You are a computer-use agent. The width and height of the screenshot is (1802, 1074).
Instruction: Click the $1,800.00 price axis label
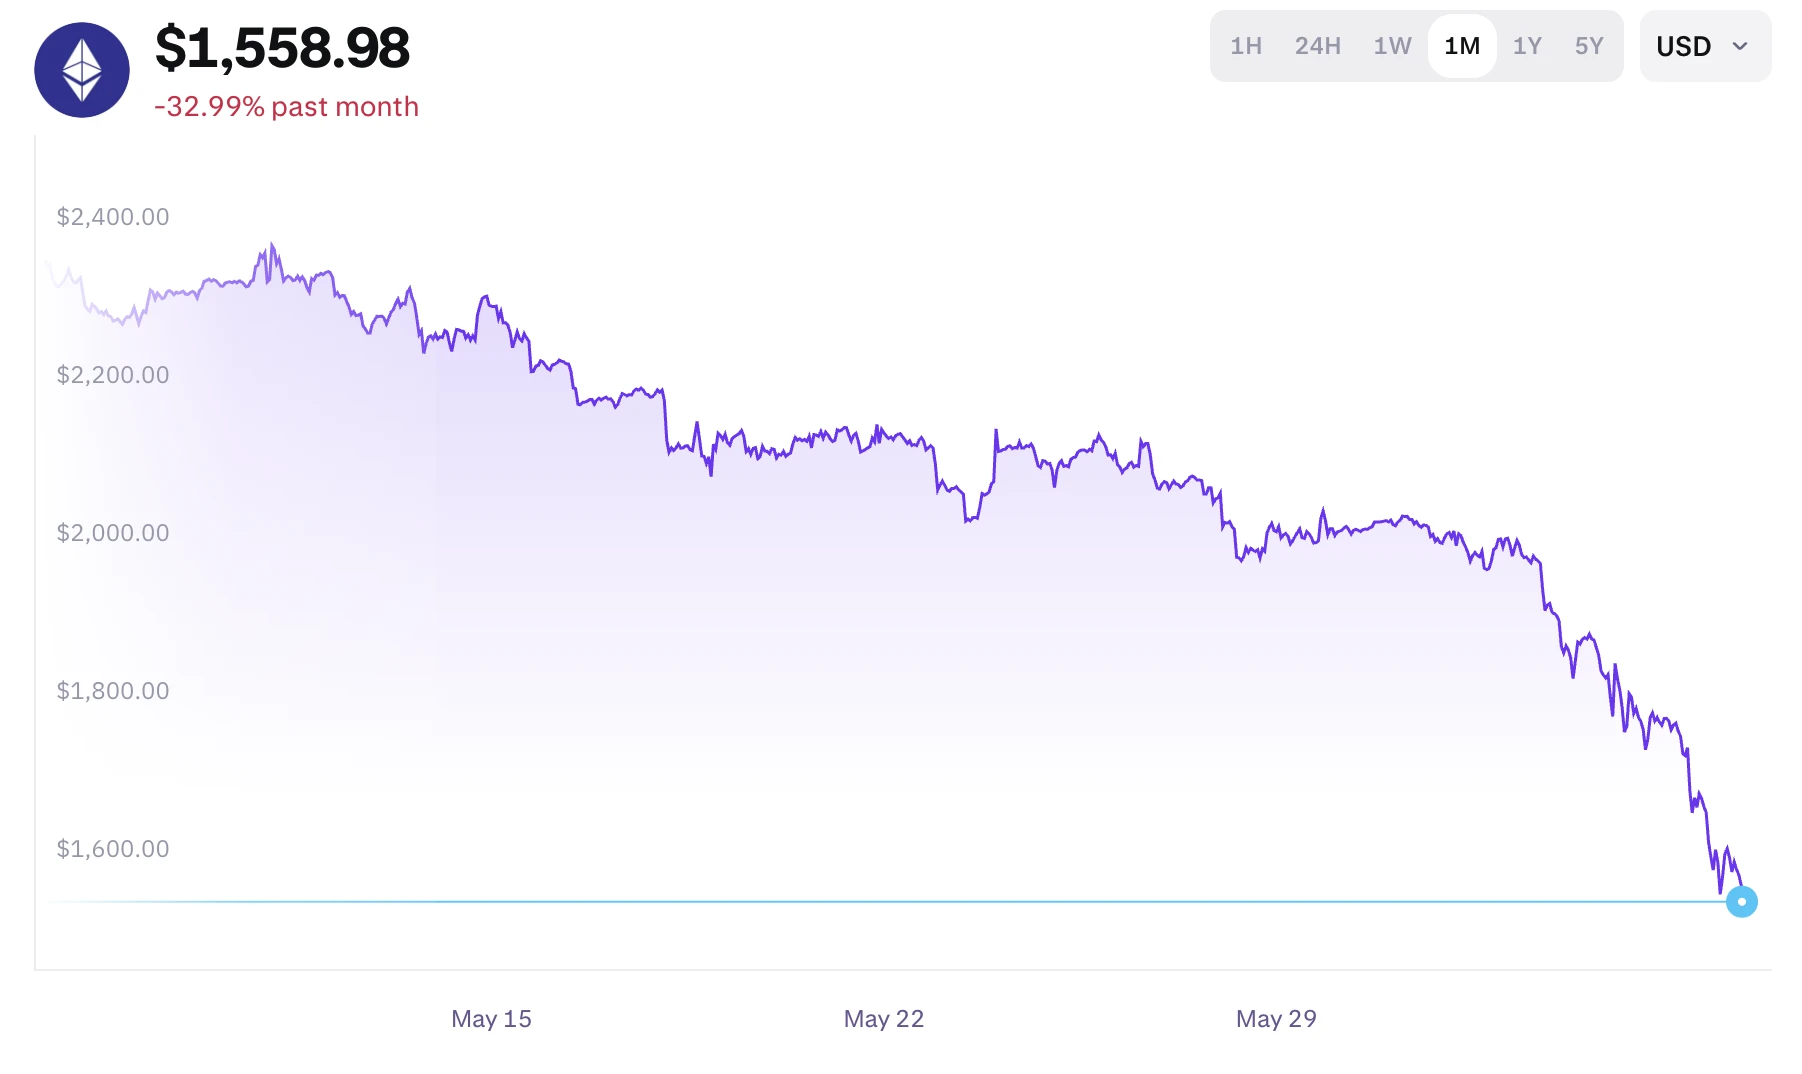[x=113, y=690]
